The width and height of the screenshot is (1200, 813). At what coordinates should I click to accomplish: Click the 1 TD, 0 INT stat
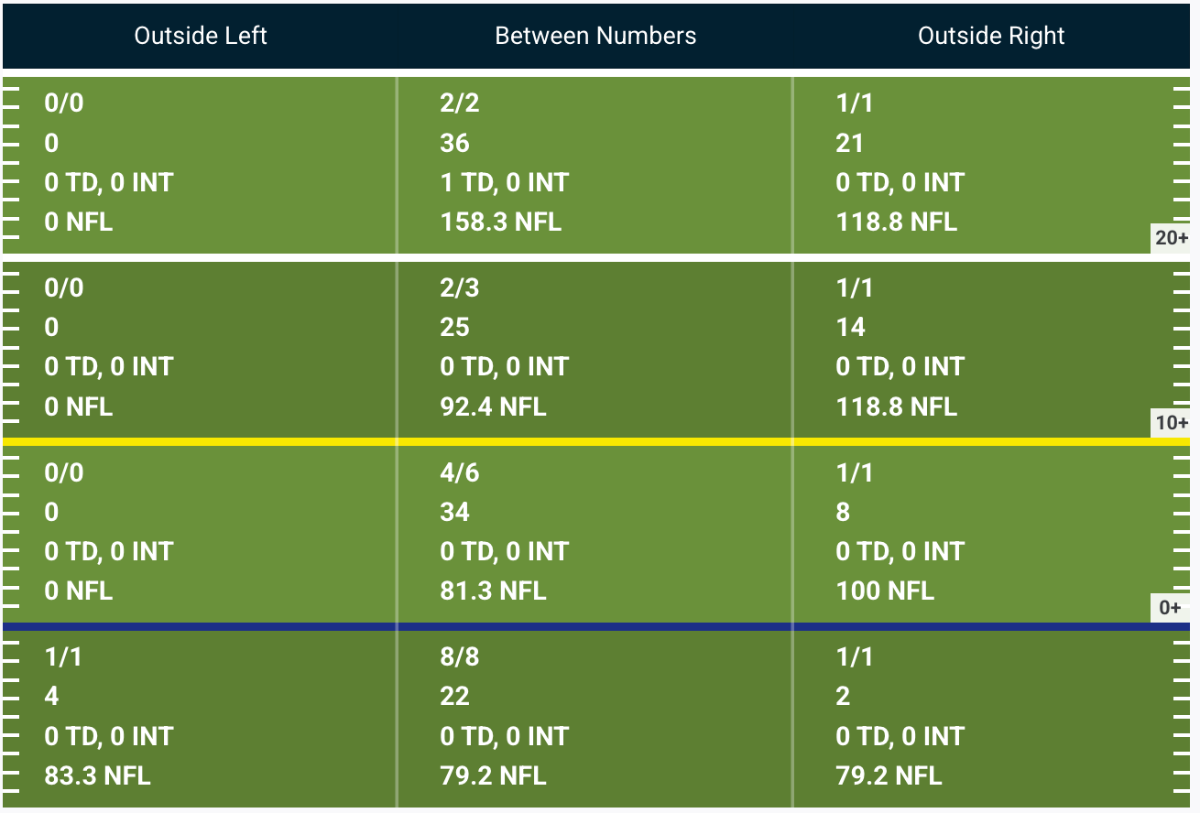click(504, 183)
